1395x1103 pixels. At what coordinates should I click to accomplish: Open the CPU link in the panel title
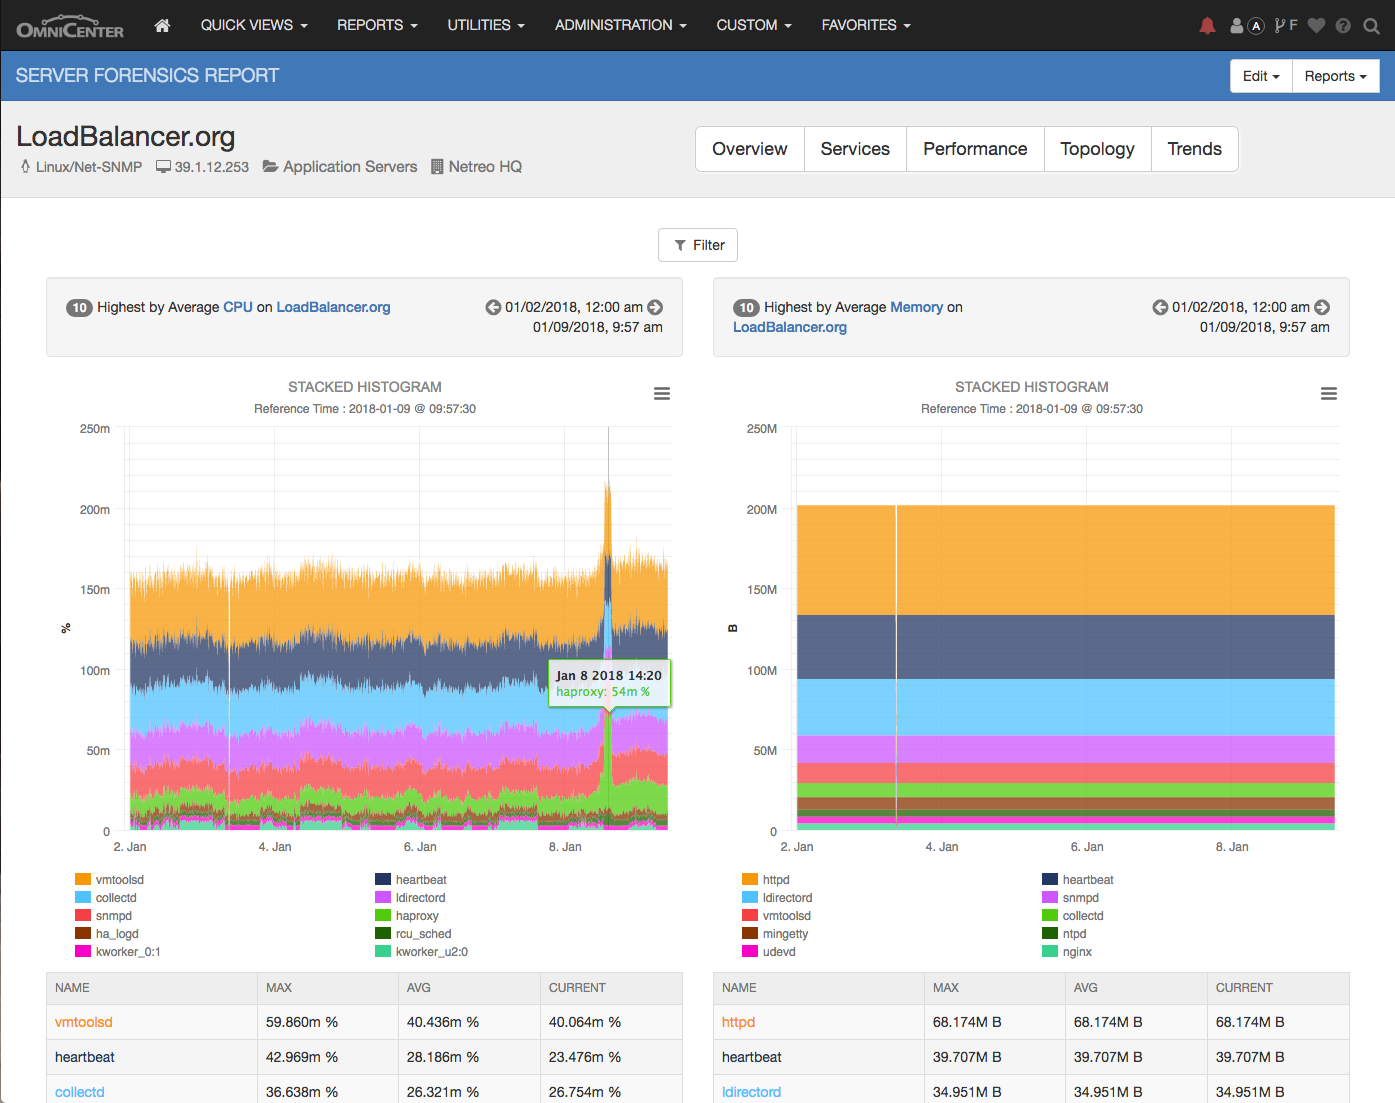(238, 307)
